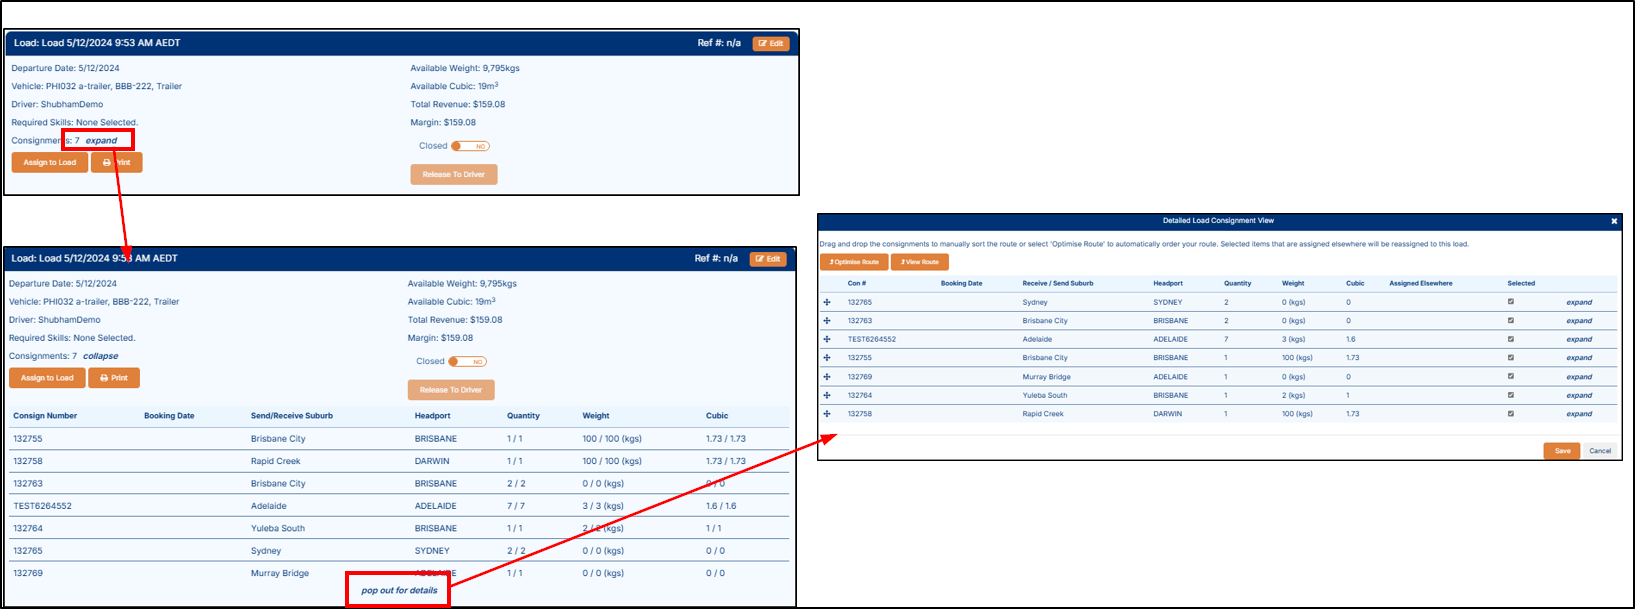Expand details for consignment 132764 in the dialog
This screenshot has width=1635, height=609.
click(1579, 396)
